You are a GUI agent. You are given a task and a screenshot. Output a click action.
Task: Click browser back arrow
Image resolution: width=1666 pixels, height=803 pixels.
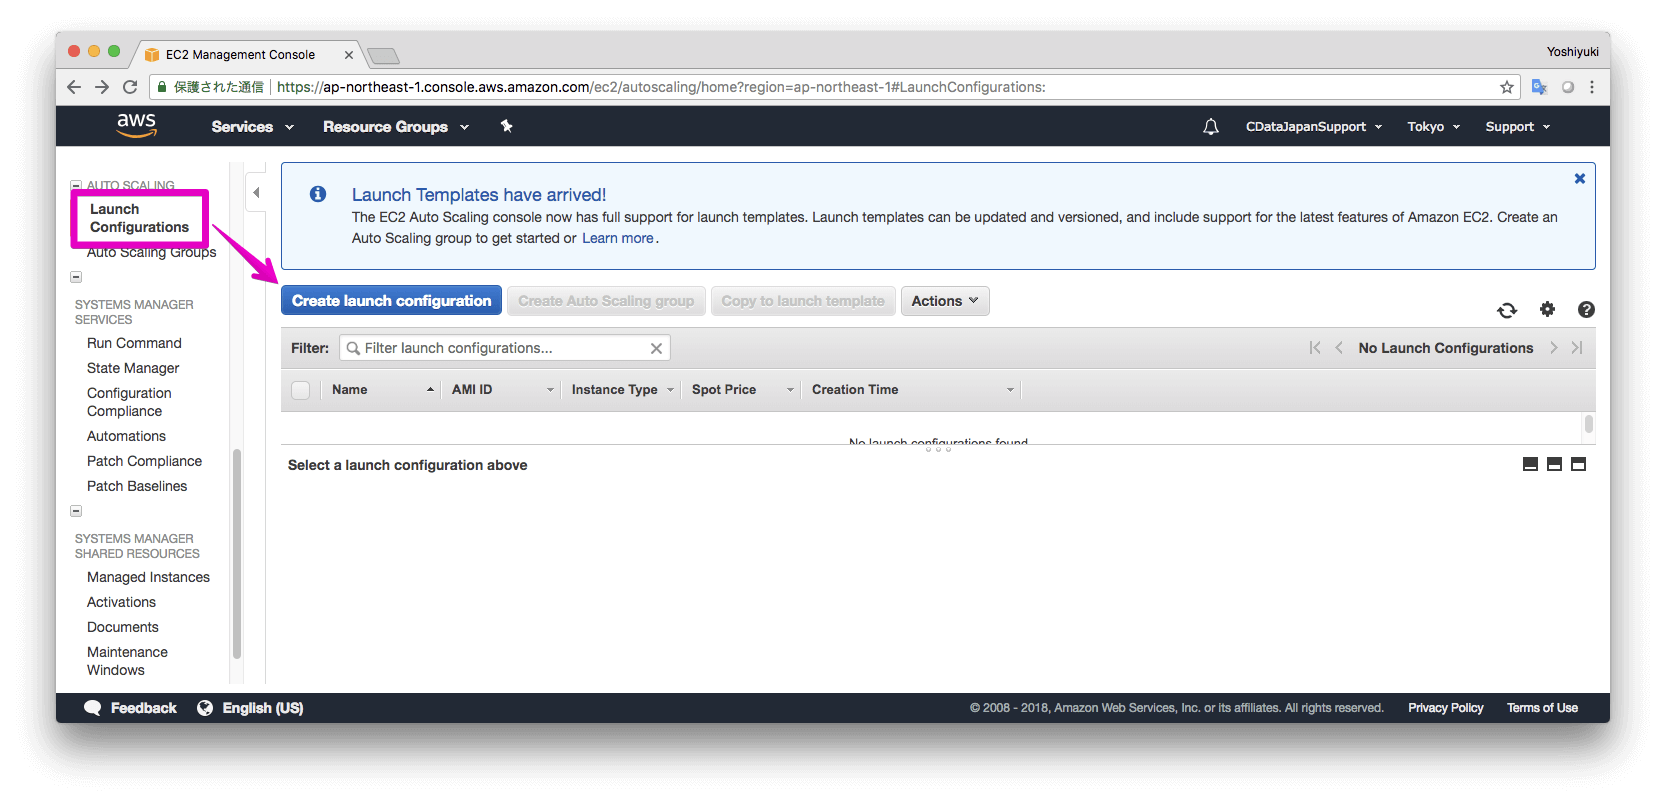pyautogui.click(x=74, y=87)
